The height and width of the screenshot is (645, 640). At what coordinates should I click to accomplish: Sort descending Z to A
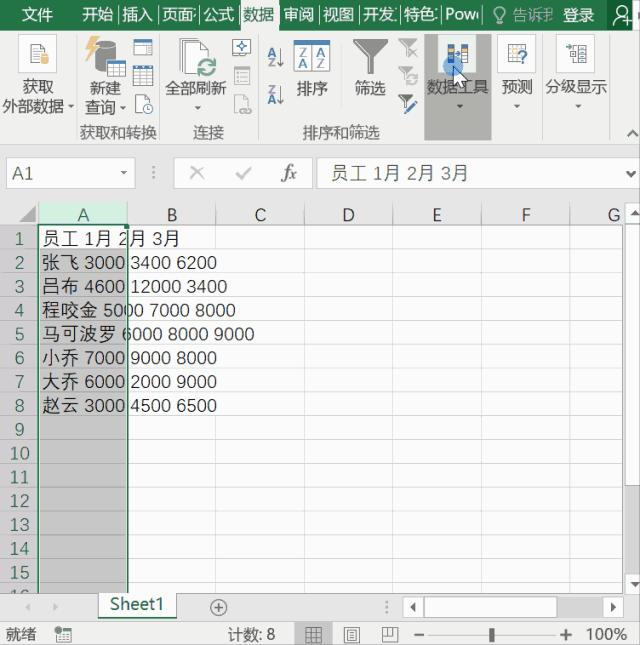pyautogui.click(x=275, y=94)
